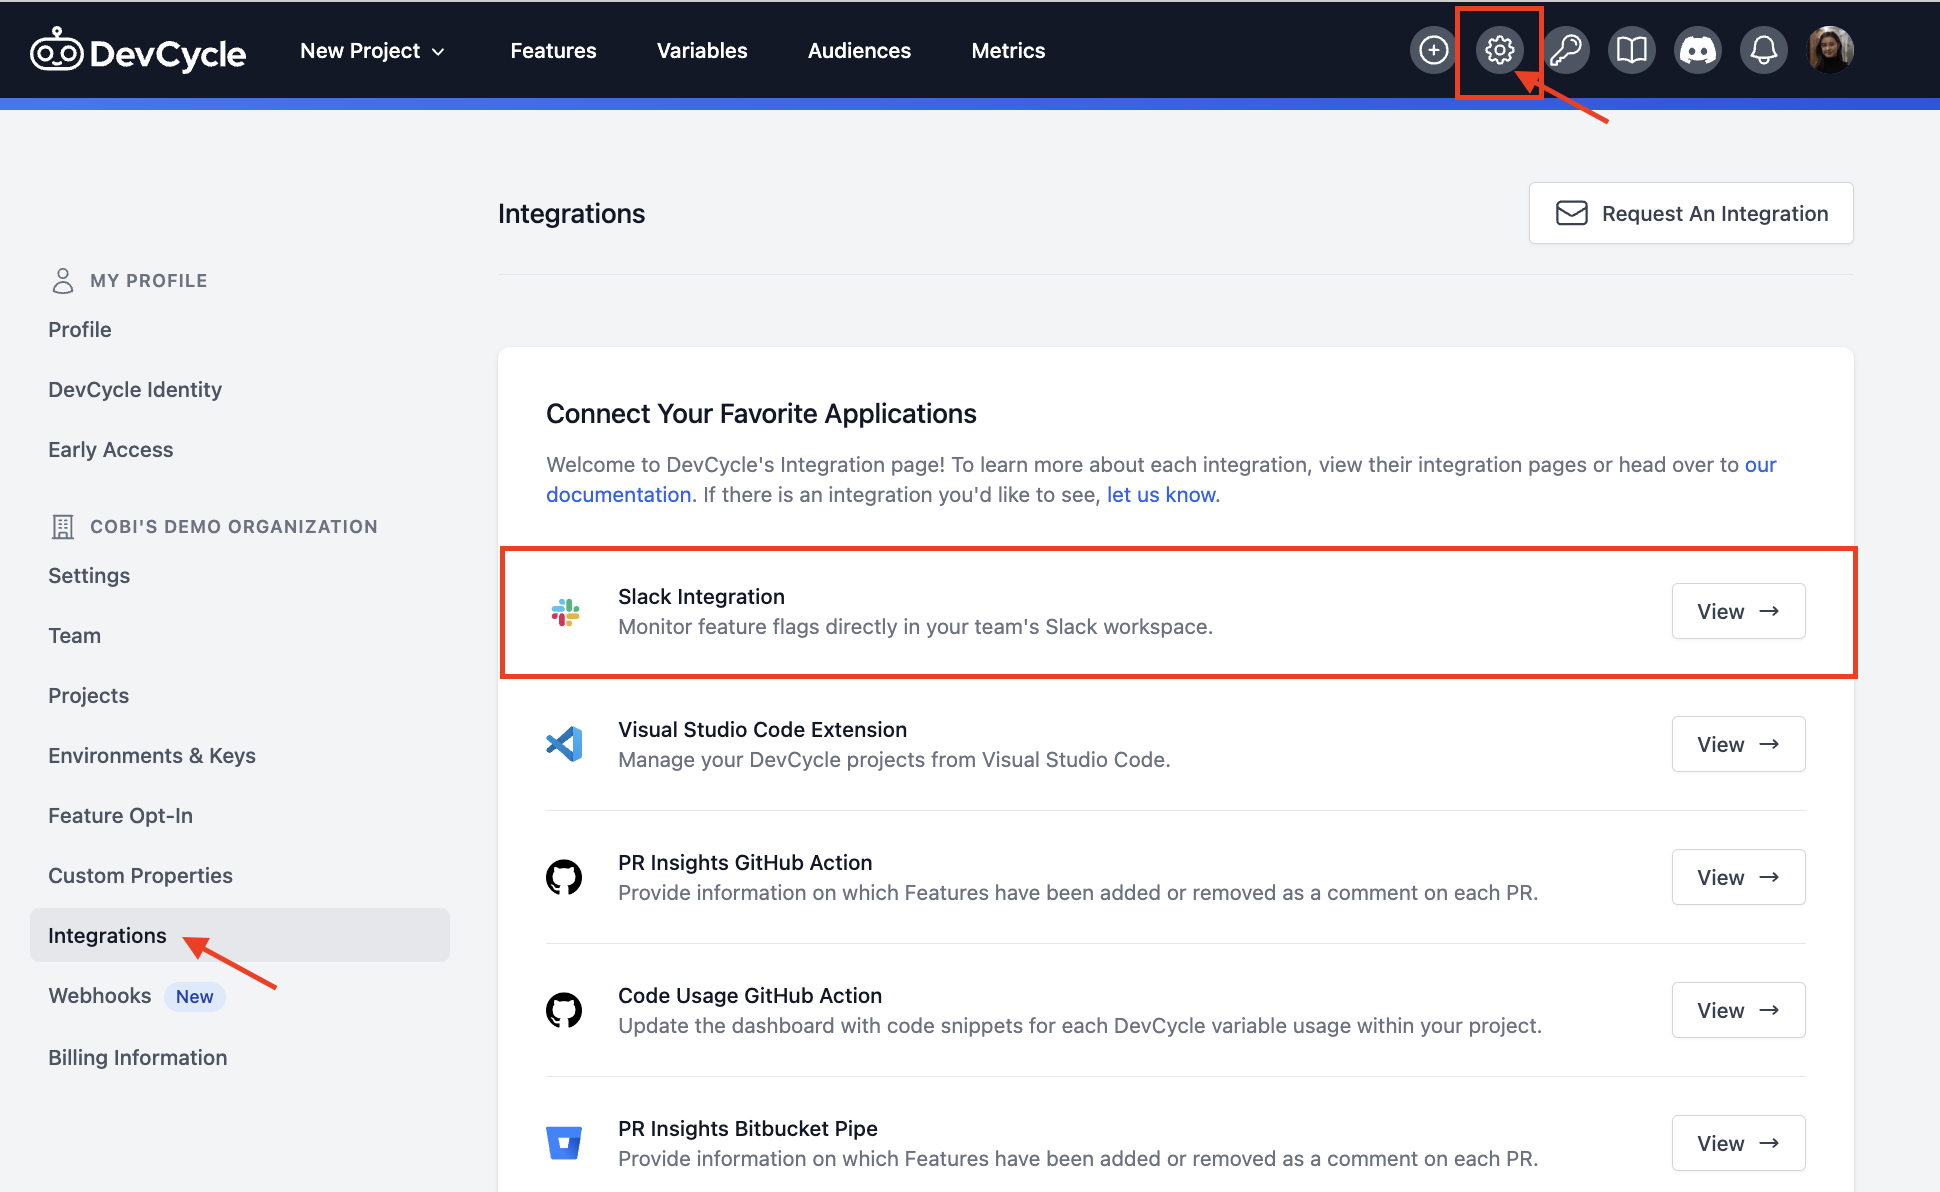Viewport: 1940px width, 1192px height.
Task: Click the Settings gear icon in navbar
Action: [x=1501, y=50]
